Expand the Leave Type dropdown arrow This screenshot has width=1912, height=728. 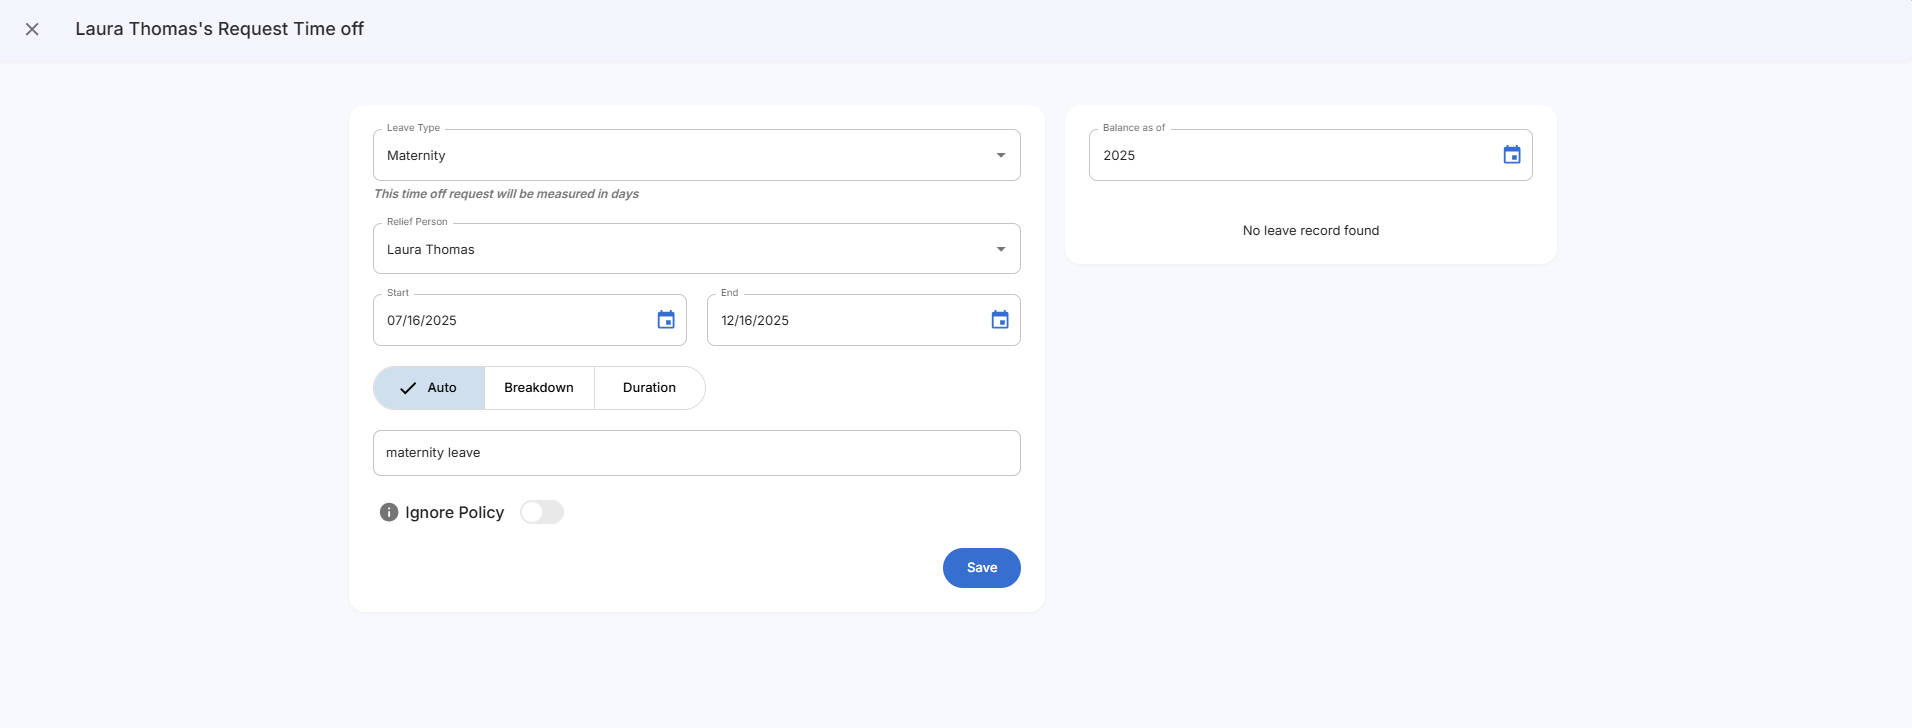(1001, 155)
